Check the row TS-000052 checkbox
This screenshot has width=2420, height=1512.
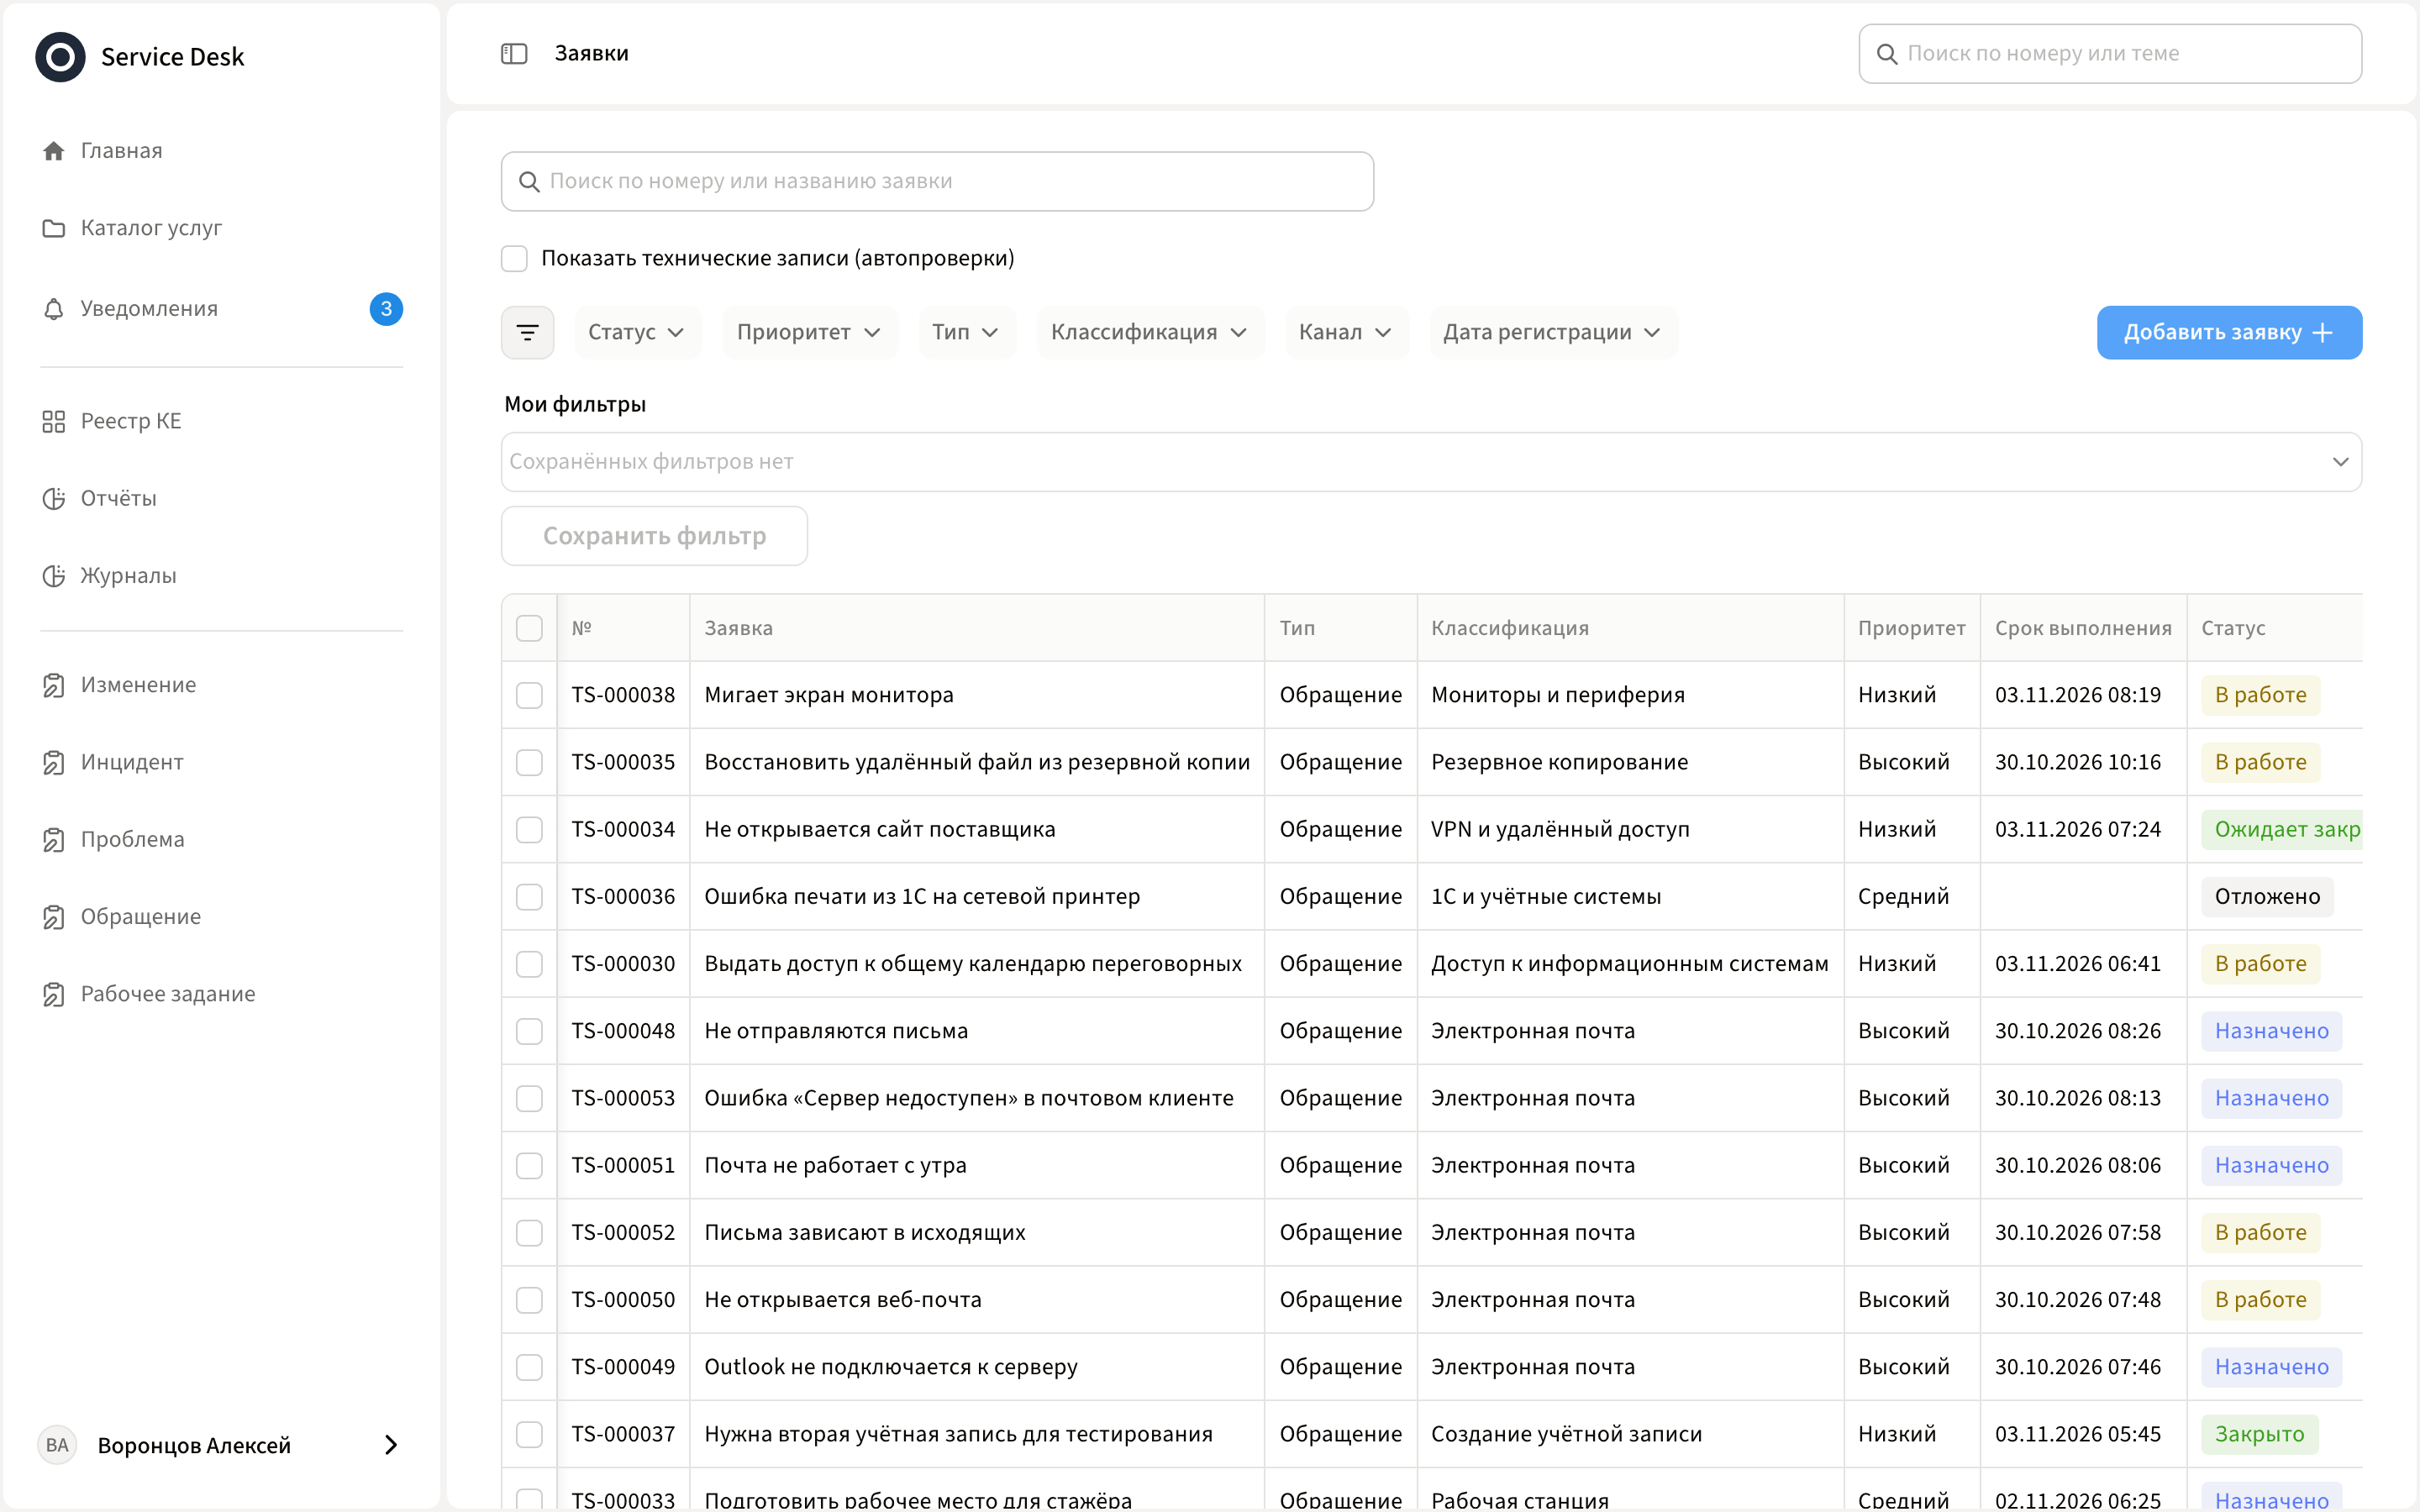(x=529, y=1233)
